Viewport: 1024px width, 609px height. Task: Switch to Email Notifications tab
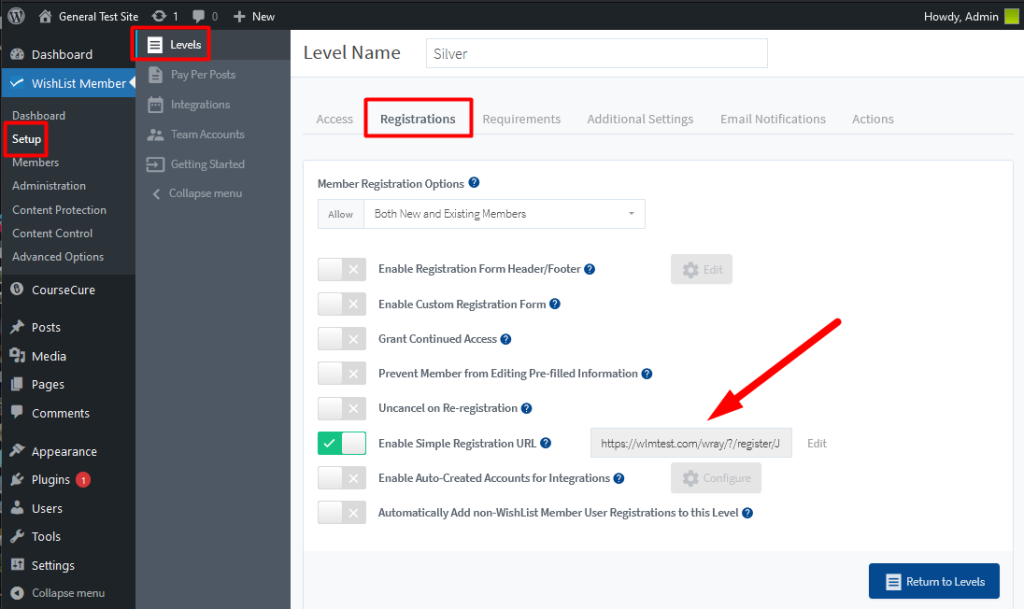coord(773,119)
